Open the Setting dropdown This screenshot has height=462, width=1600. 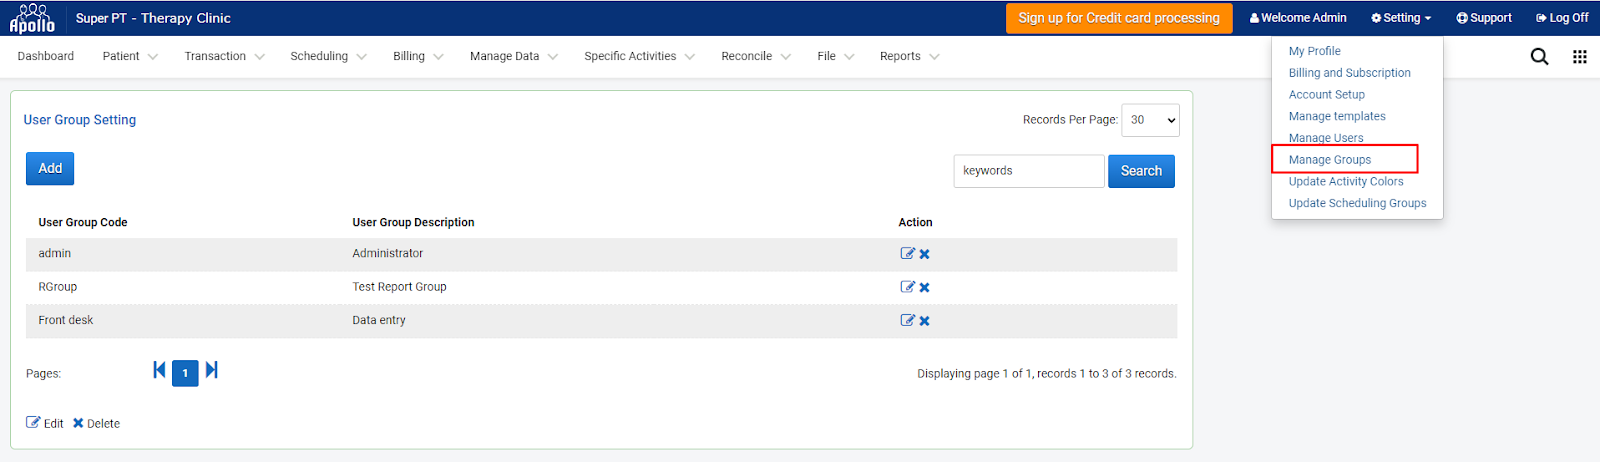point(1401,18)
